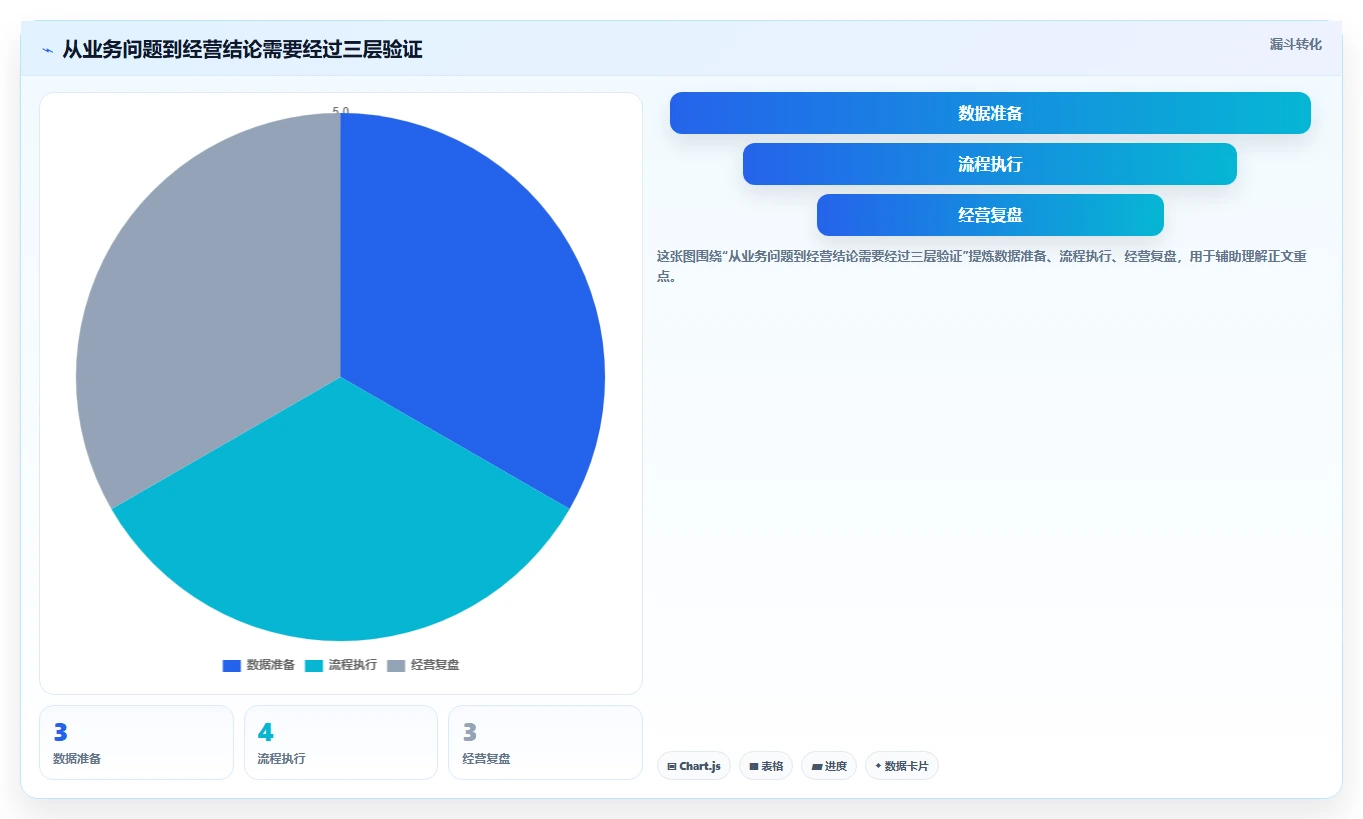Click the description paragraph starting 这张图围绕
The height and width of the screenshot is (819, 1363).
[982, 266]
